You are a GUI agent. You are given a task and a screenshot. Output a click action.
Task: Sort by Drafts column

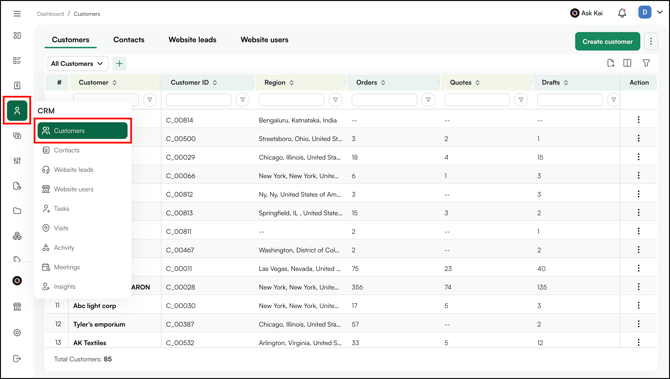pyautogui.click(x=566, y=82)
